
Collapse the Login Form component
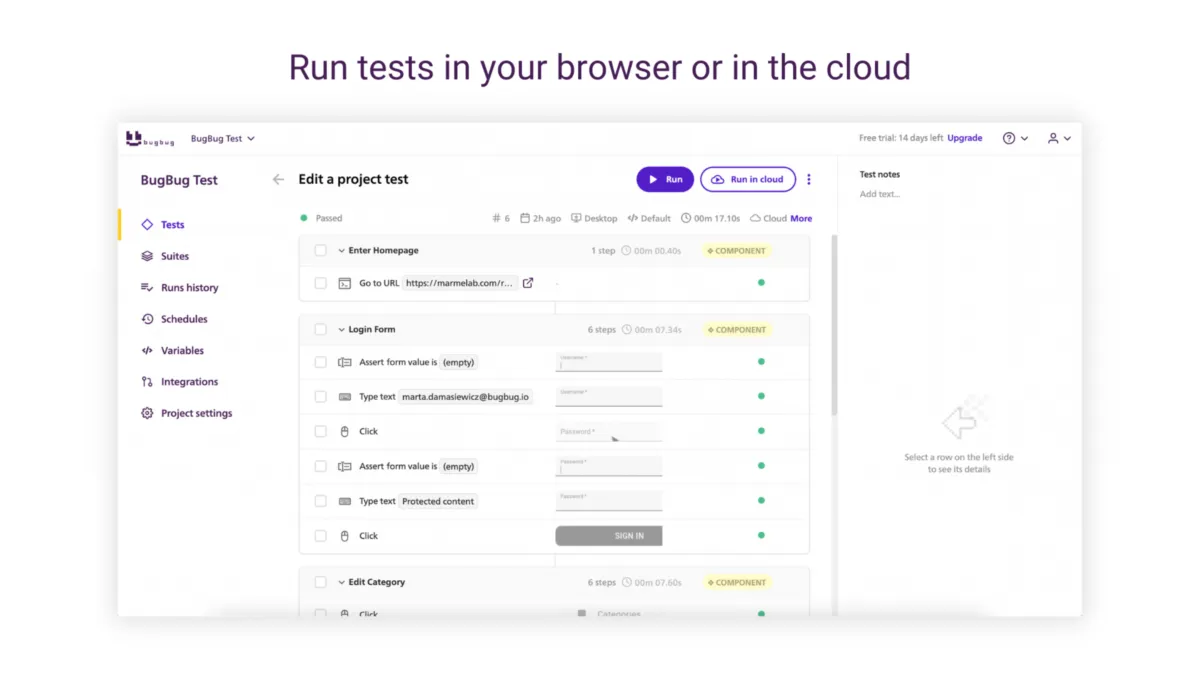[x=341, y=329]
